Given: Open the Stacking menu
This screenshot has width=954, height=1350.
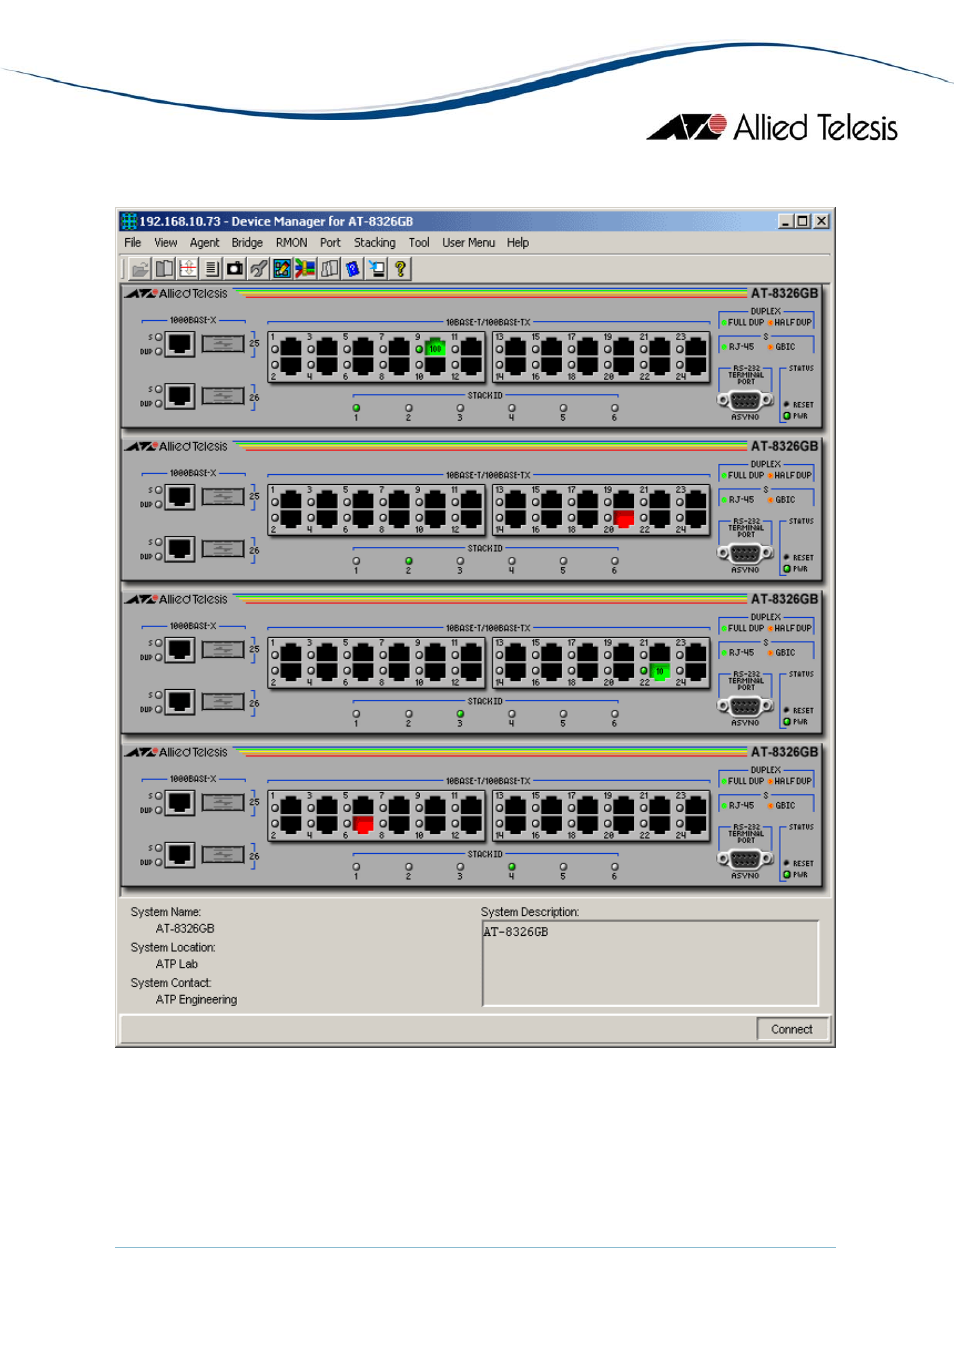Looking at the screenshot, I should click(375, 243).
